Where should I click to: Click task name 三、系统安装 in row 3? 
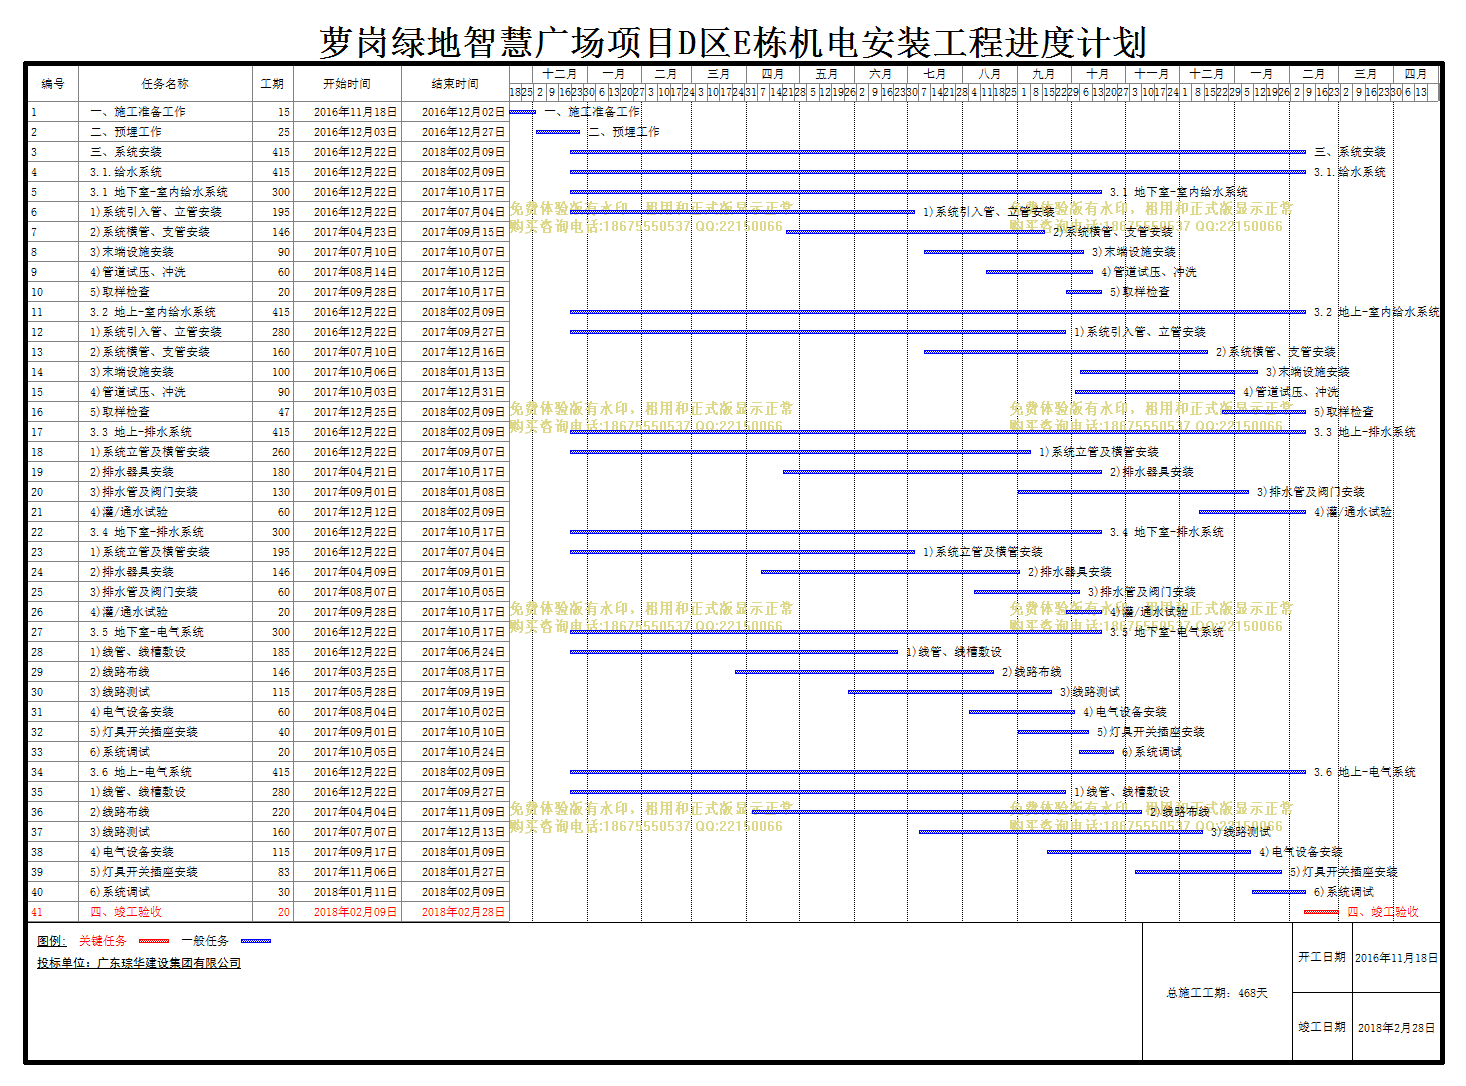(126, 152)
